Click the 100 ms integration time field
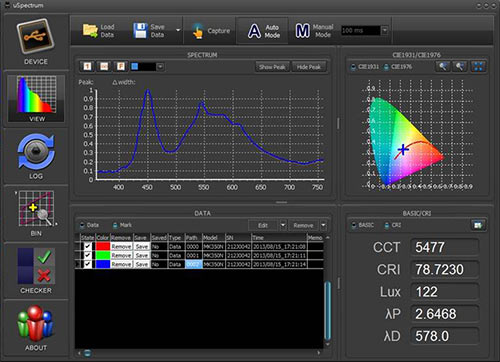The height and width of the screenshot is (362, 500). pyautogui.click(x=361, y=31)
